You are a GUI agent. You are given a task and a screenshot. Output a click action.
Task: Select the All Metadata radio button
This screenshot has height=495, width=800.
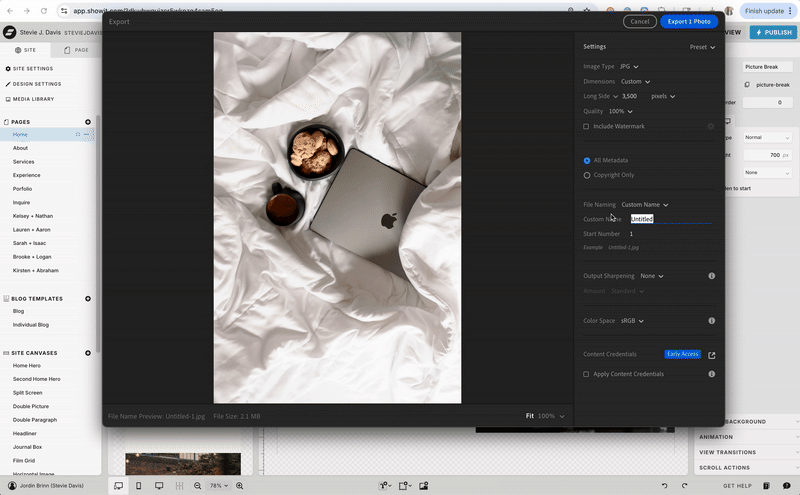[x=587, y=161]
